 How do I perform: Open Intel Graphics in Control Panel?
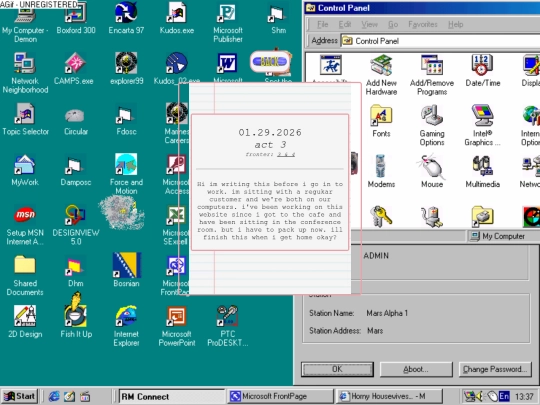482,125
